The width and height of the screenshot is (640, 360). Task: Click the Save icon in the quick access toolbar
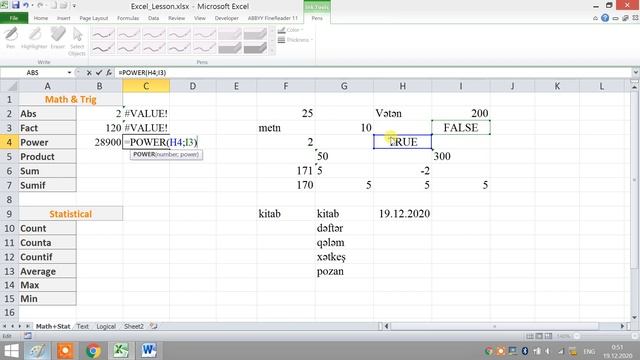[16, 5]
